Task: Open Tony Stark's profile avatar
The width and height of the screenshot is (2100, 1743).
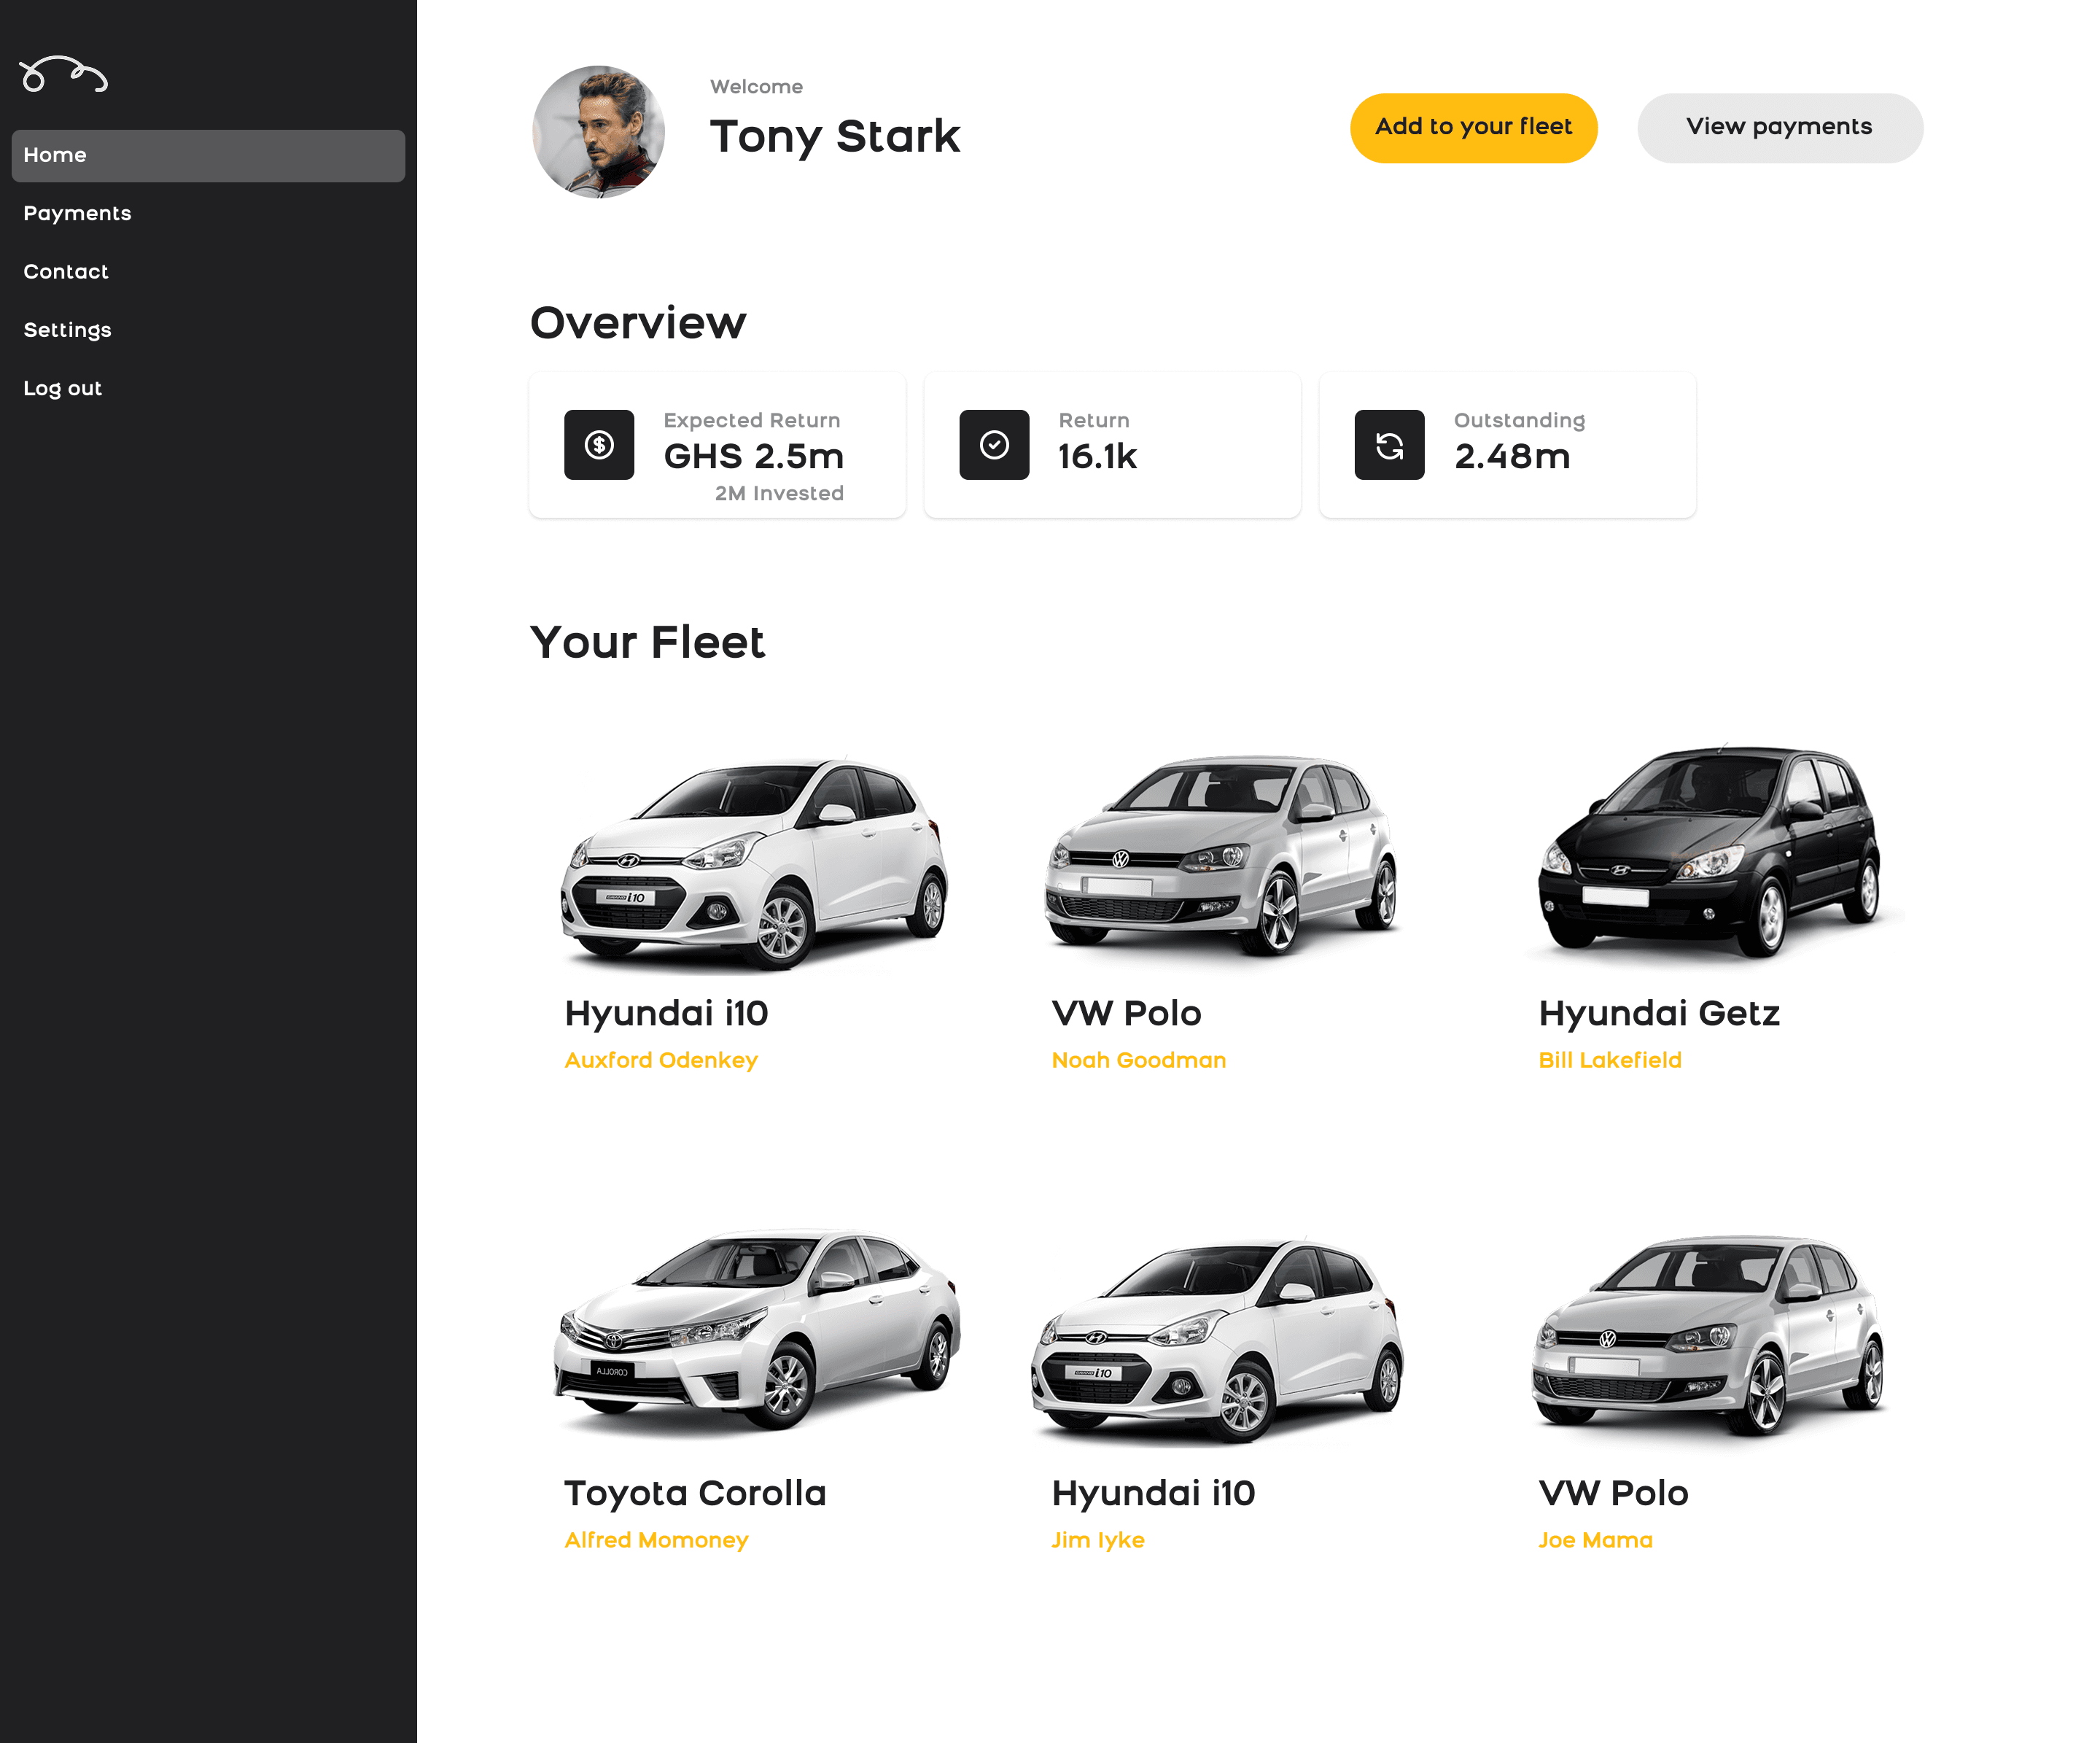Action: click(598, 132)
